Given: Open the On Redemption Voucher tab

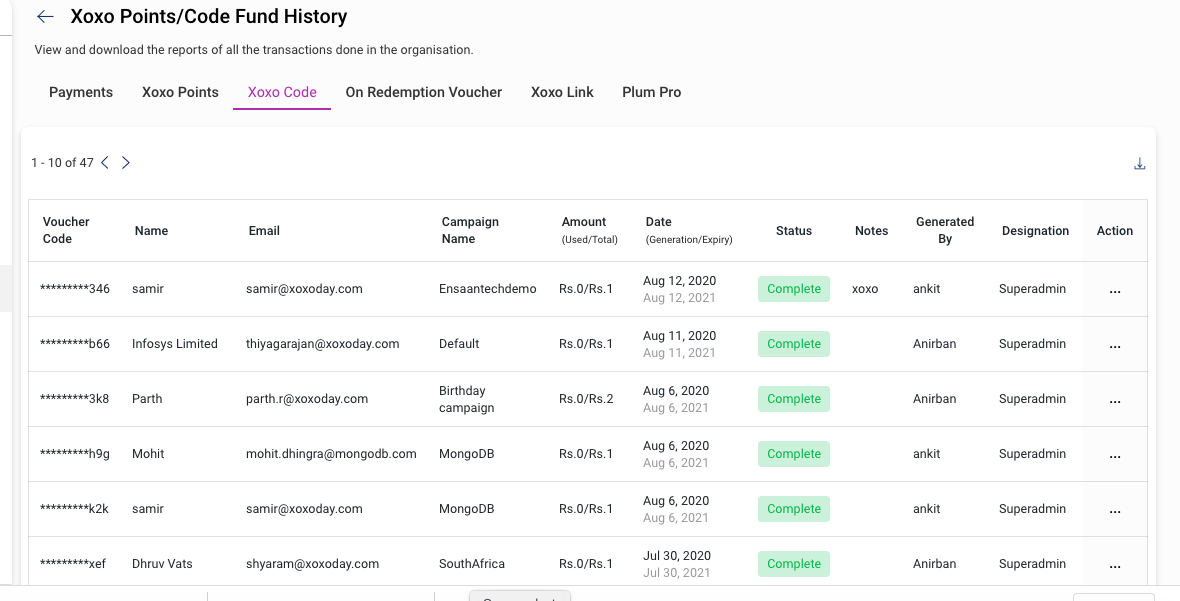Looking at the screenshot, I should pos(424,92).
